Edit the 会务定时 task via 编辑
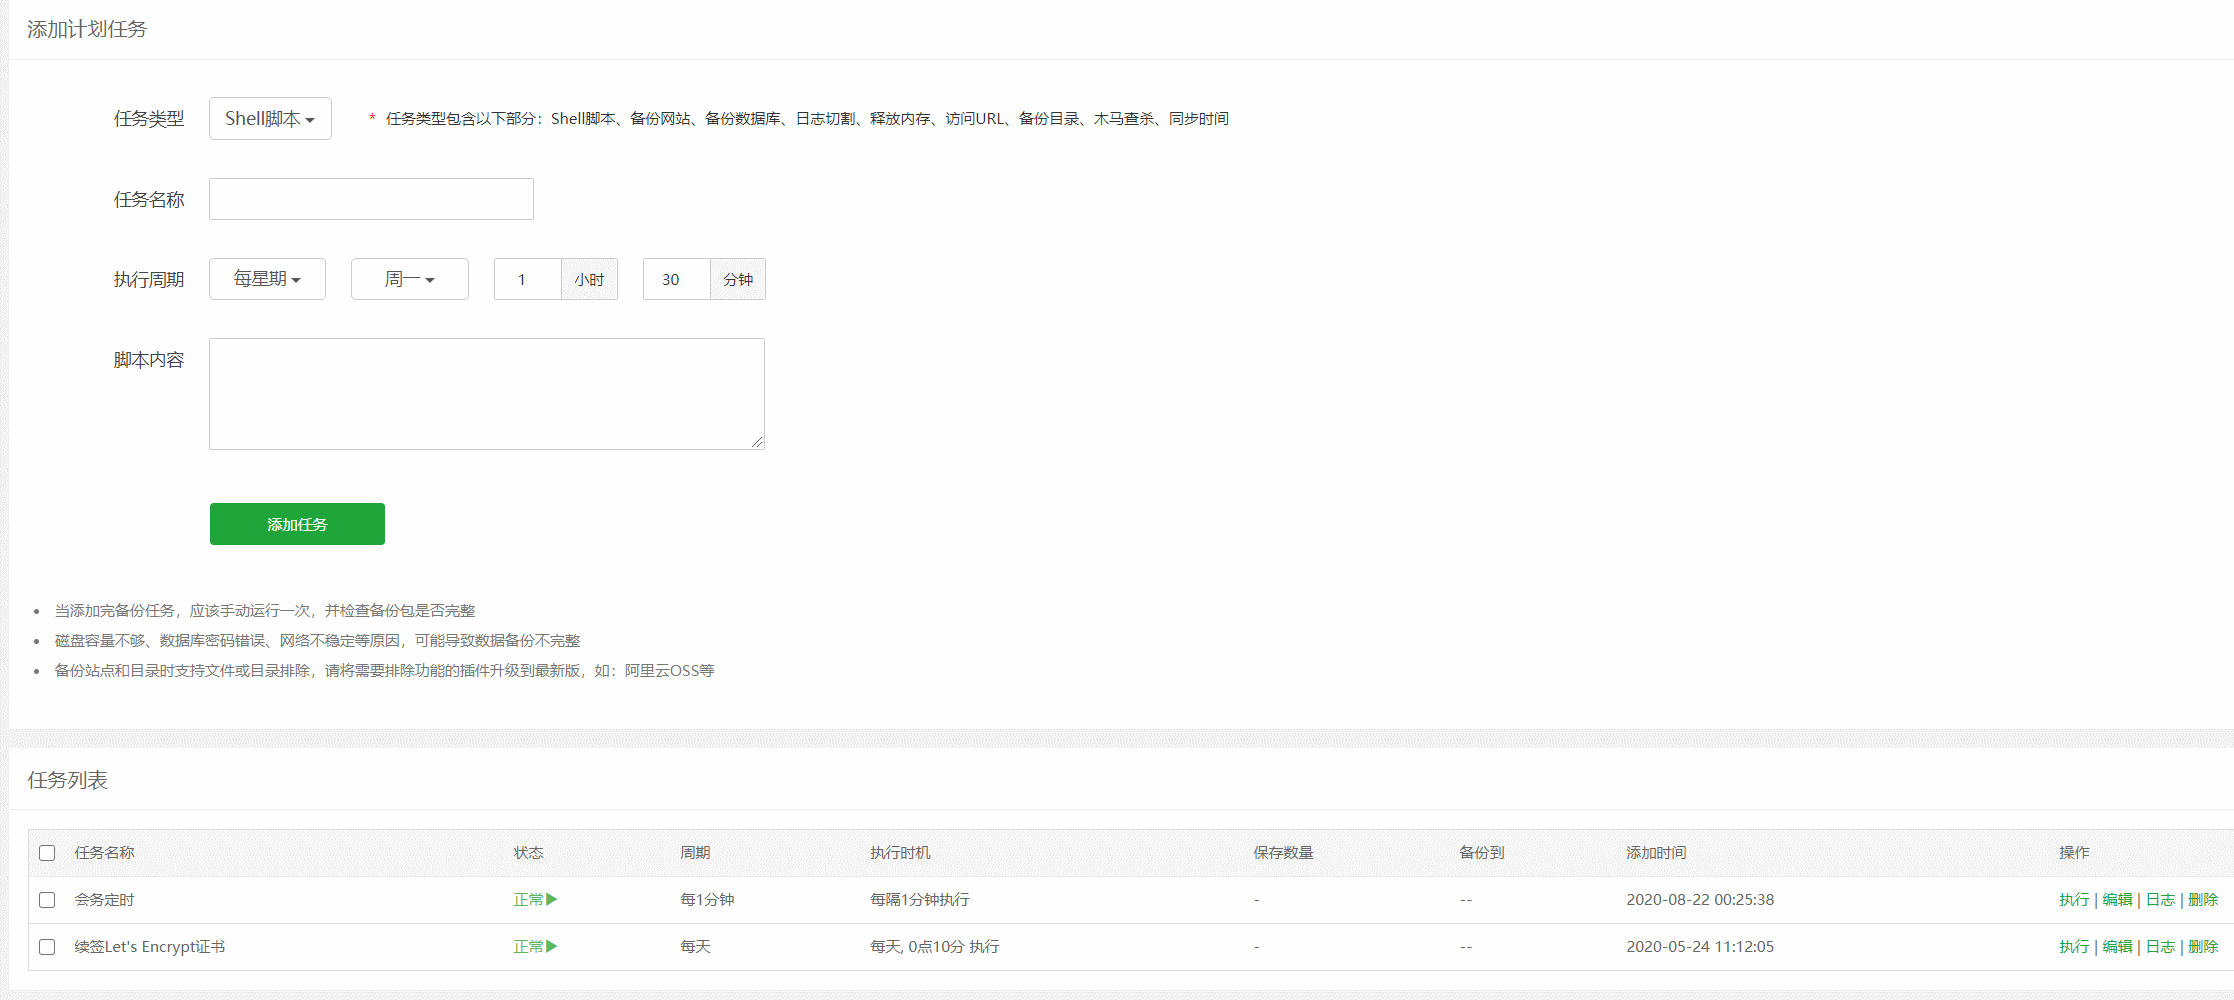This screenshot has width=2234, height=1000. click(2117, 900)
